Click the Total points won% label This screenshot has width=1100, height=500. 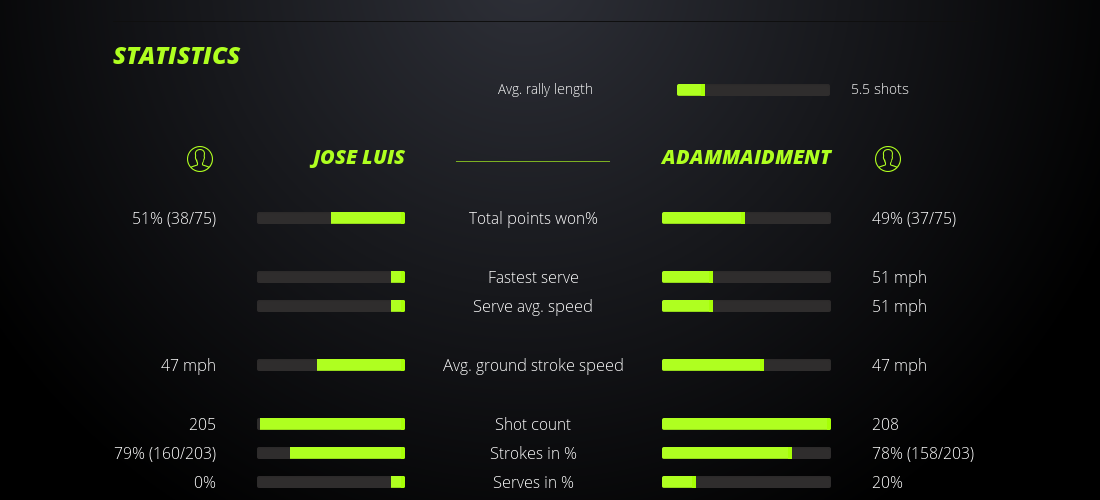click(533, 218)
